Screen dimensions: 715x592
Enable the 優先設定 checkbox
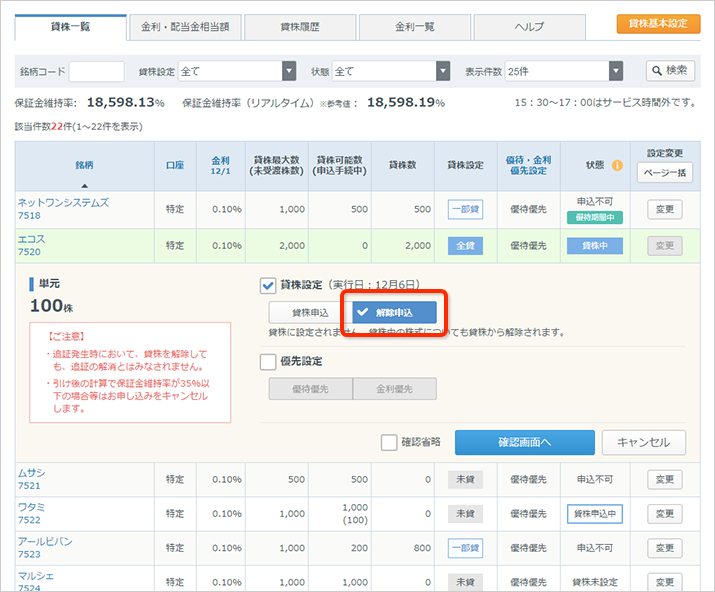pos(268,362)
